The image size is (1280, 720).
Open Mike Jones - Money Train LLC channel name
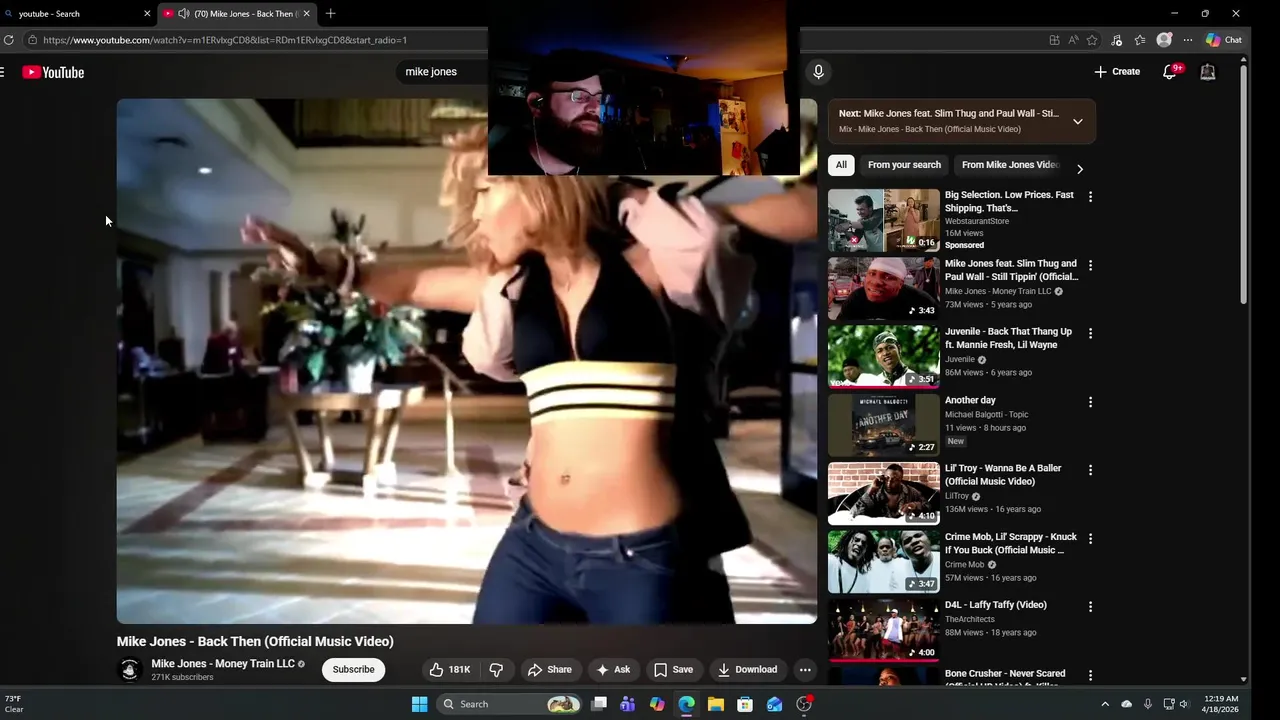[223, 664]
